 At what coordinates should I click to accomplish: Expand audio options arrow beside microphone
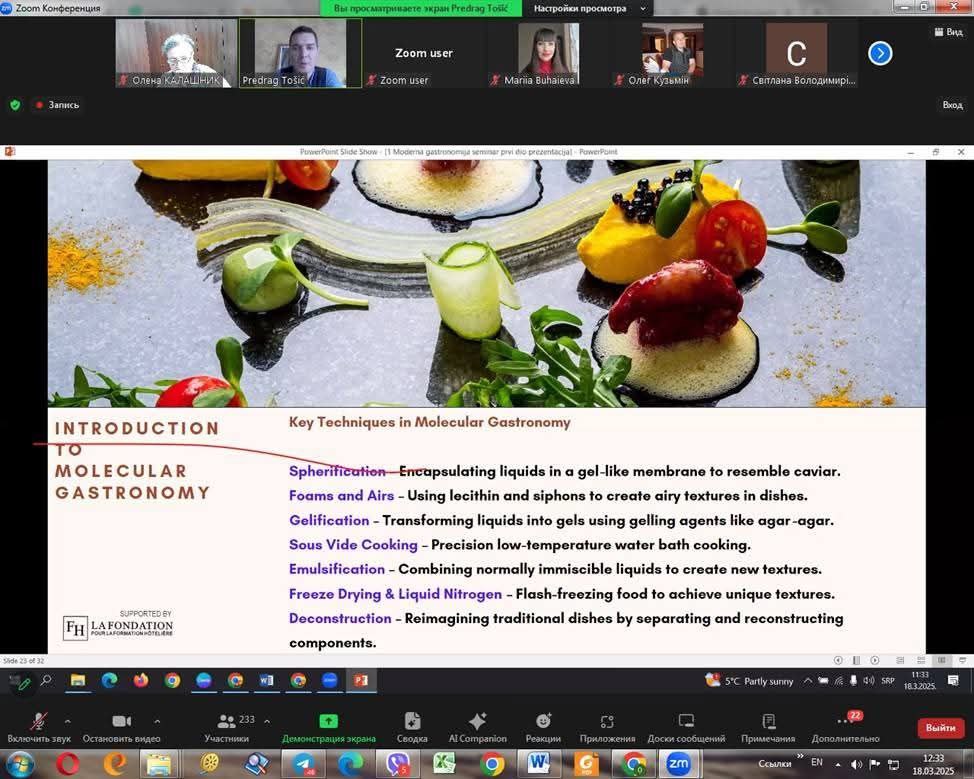coord(67,721)
